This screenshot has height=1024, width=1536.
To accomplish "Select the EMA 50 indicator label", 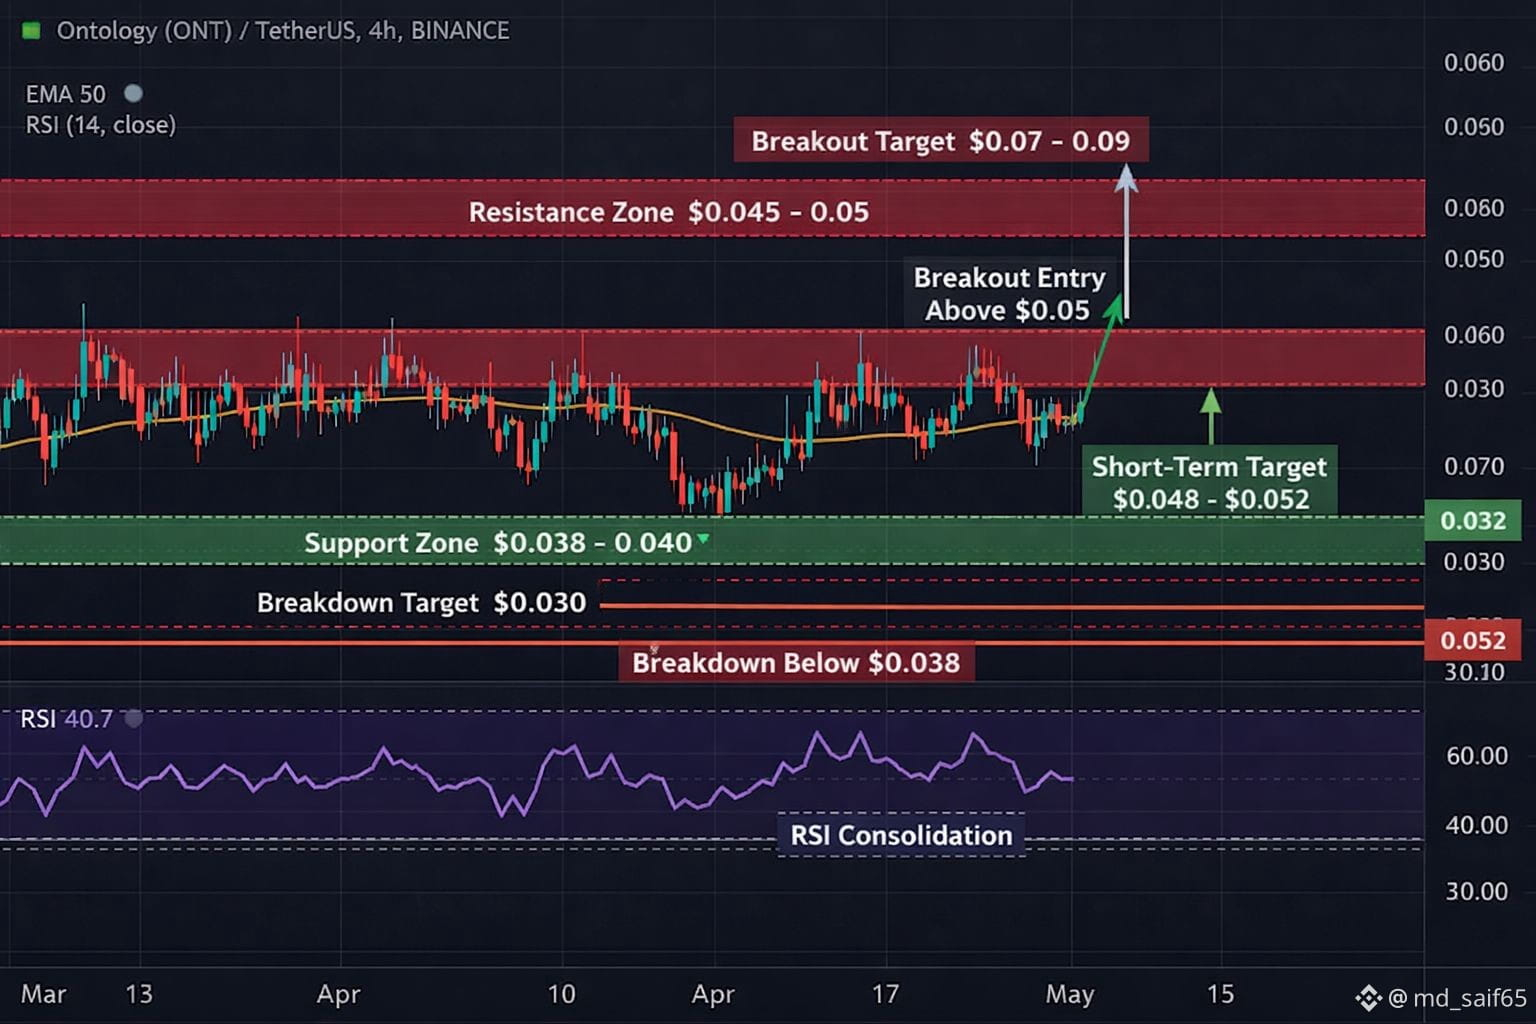I will [x=65, y=94].
